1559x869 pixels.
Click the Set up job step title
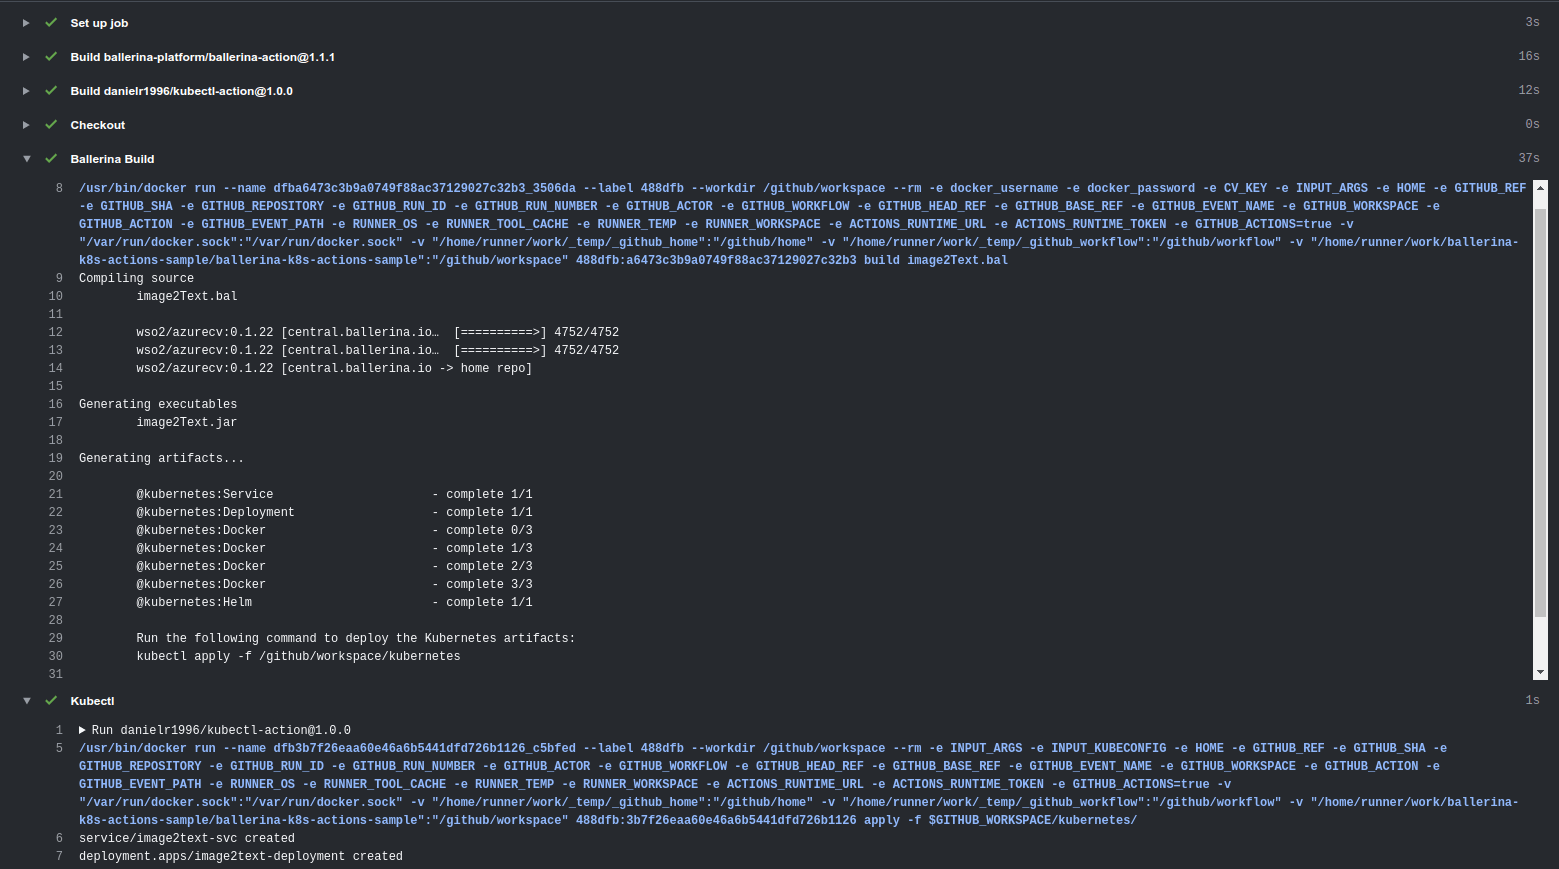click(x=99, y=23)
